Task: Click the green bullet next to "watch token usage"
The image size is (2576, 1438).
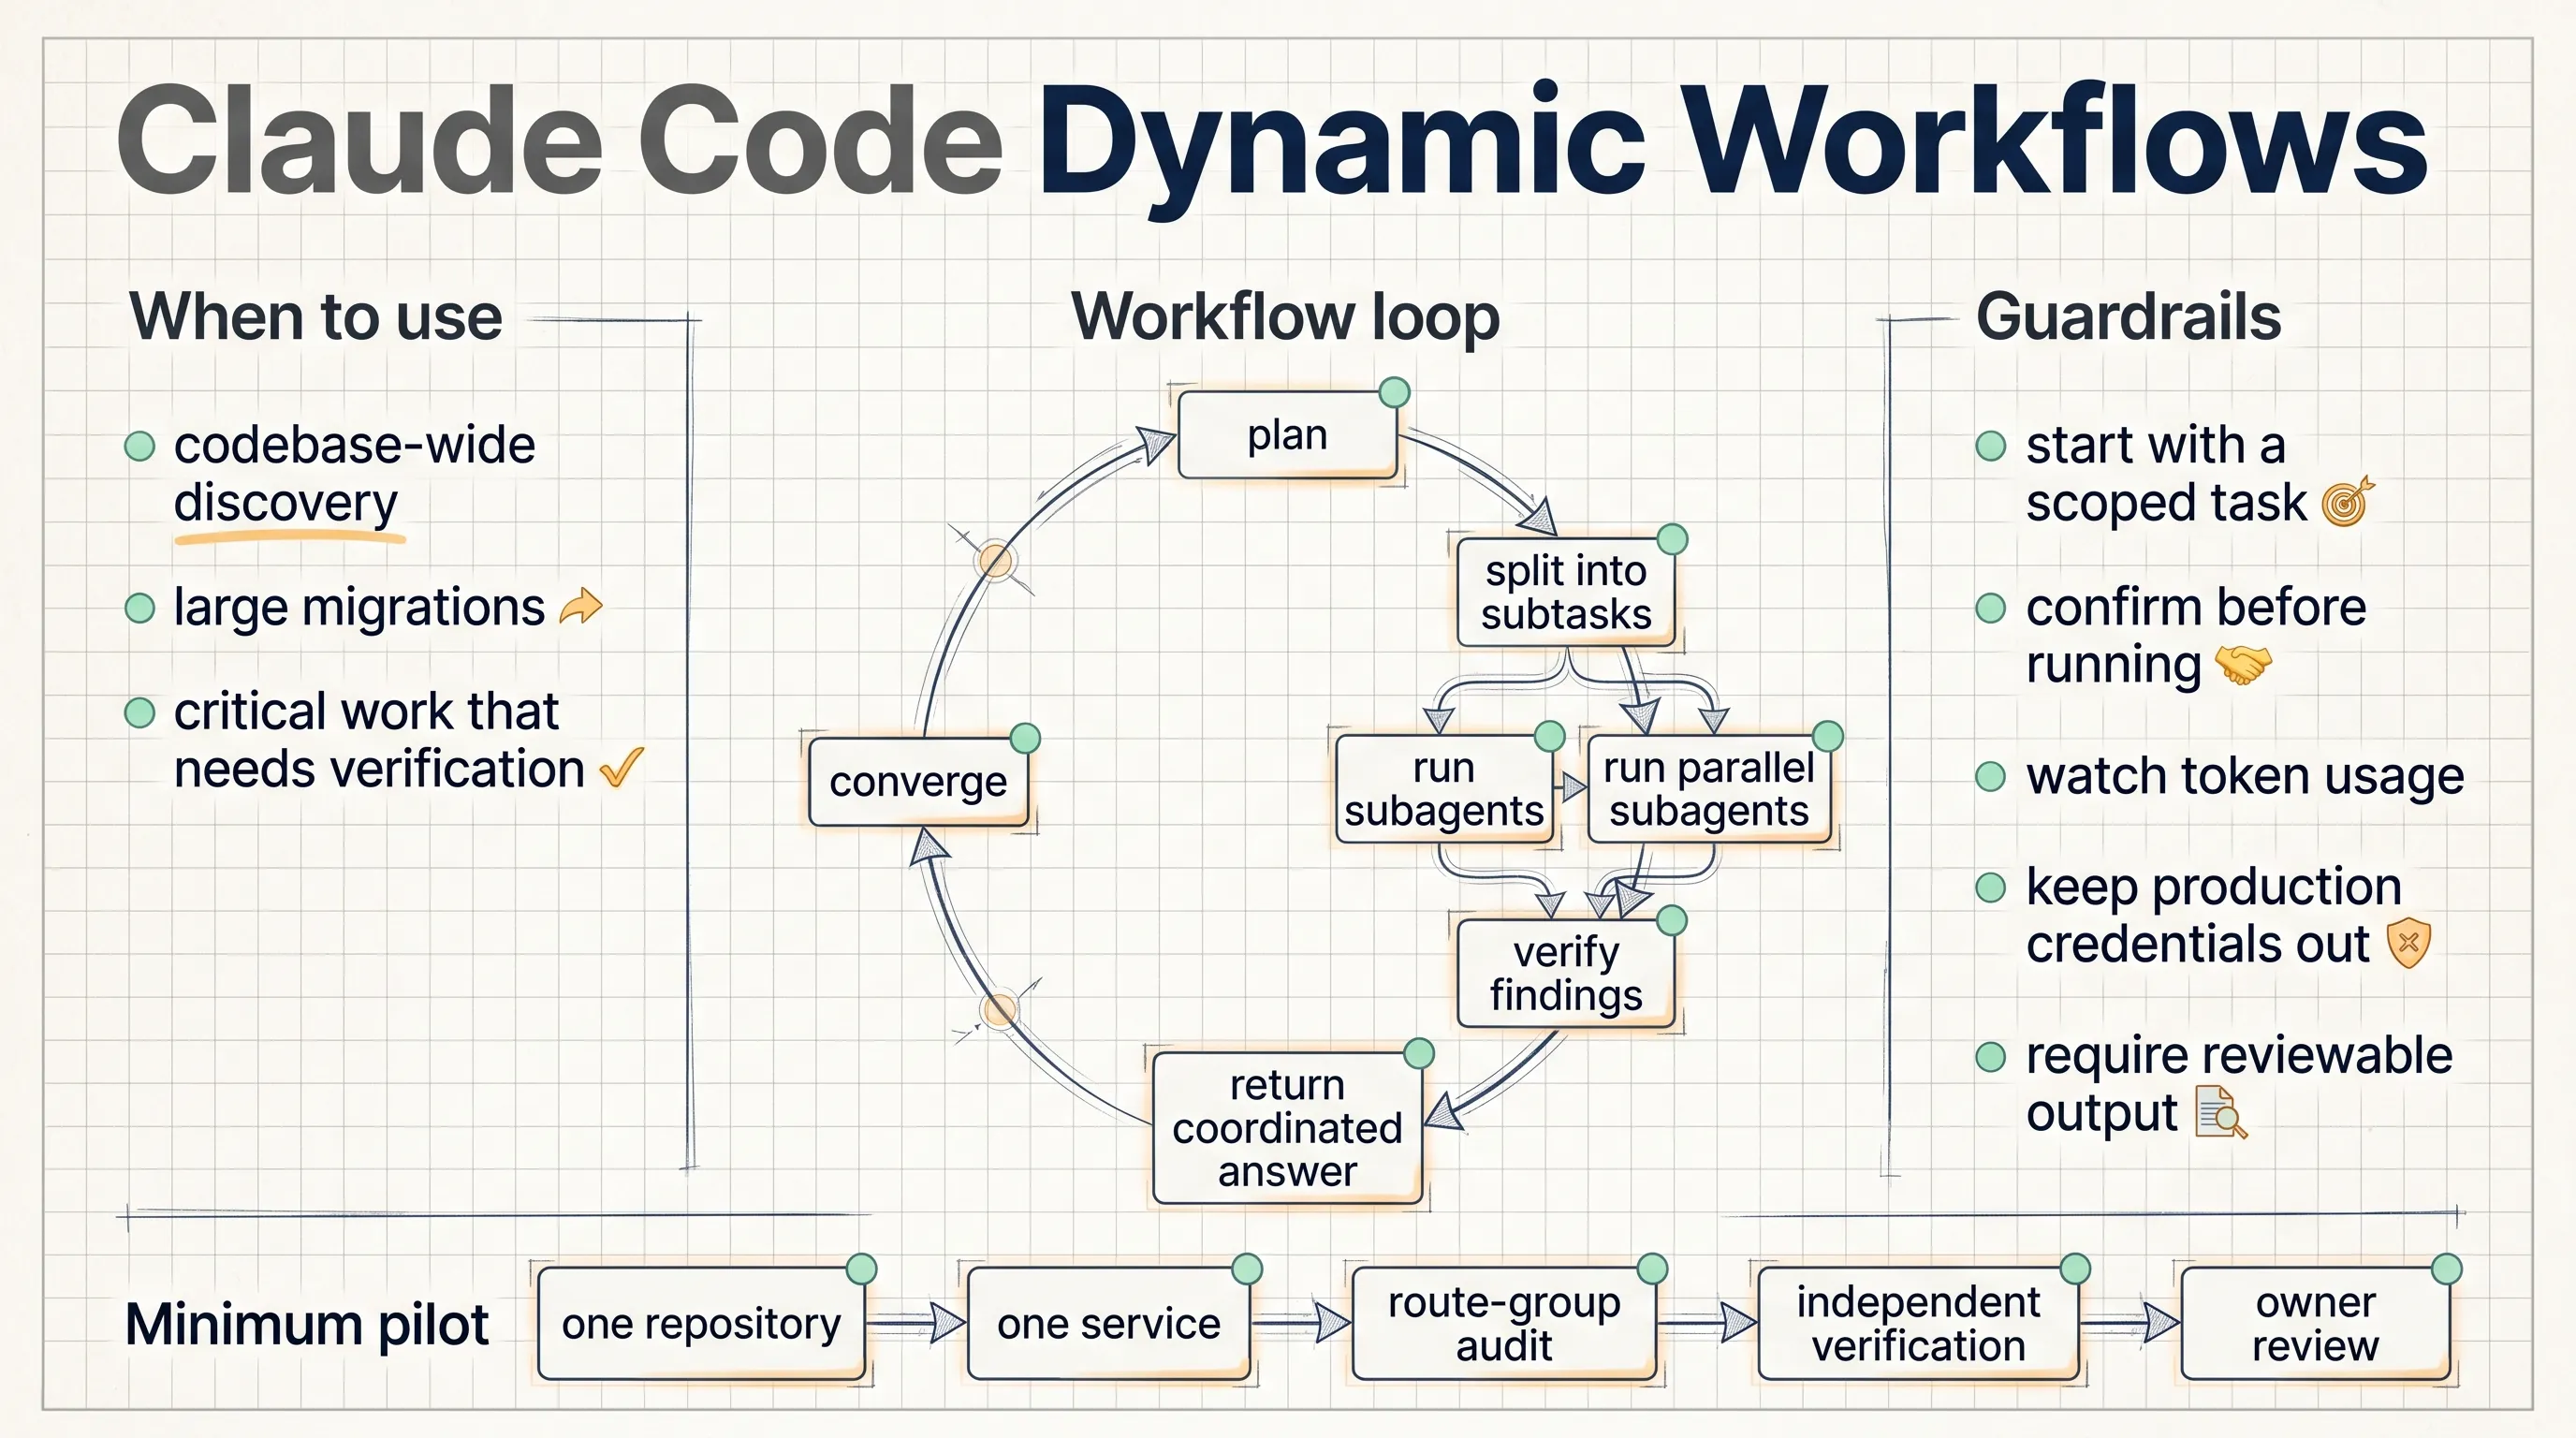Action: (1991, 776)
